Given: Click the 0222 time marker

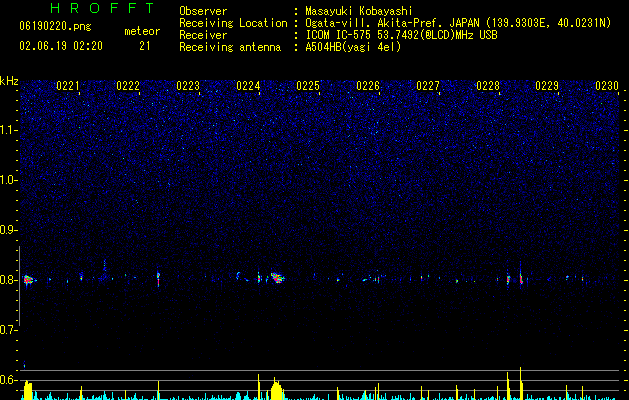Looking at the screenshot, I should tap(128, 86).
